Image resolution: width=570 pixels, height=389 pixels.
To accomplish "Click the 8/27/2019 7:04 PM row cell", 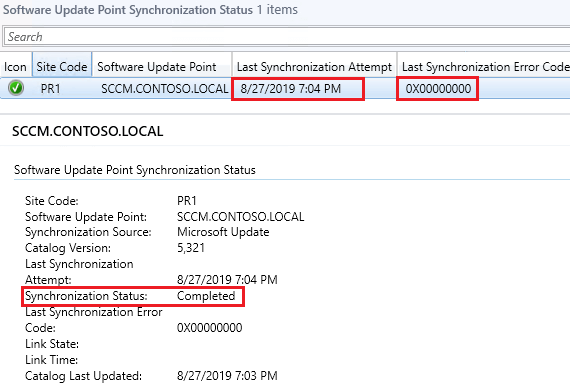I will [x=290, y=89].
